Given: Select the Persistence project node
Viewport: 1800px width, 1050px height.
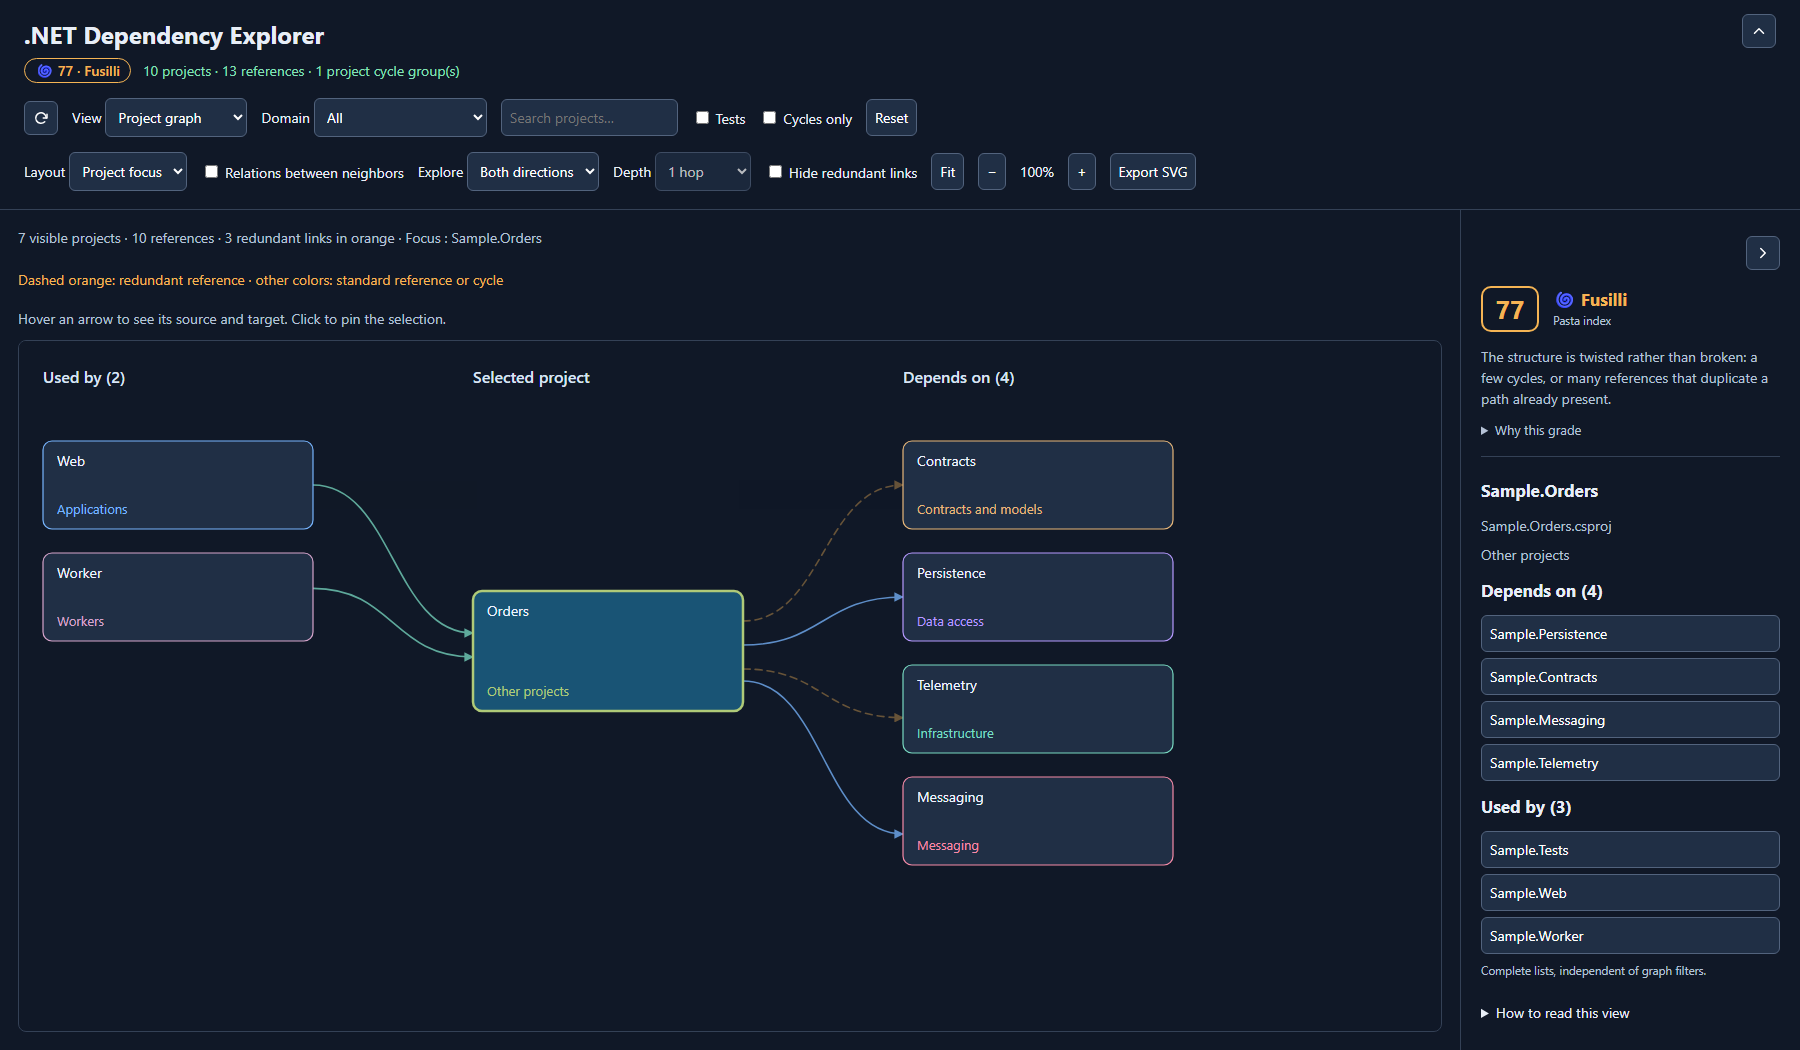Looking at the screenshot, I should pyautogui.click(x=1038, y=597).
